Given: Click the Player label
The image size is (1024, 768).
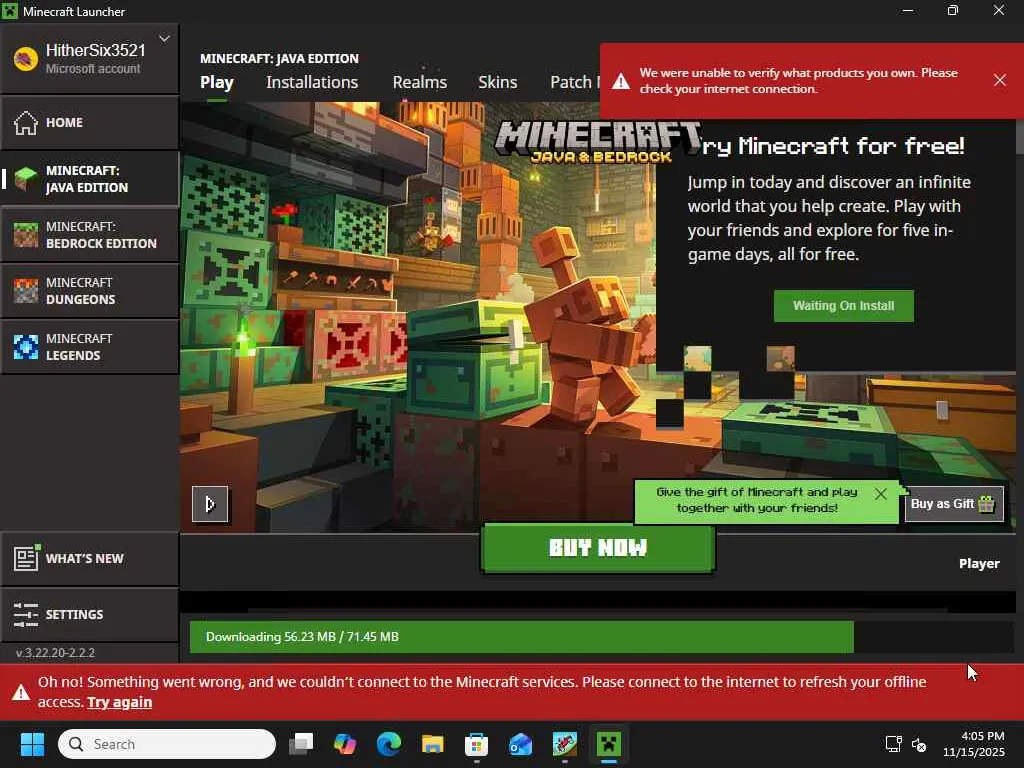Looking at the screenshot, I should click(979, 564).
